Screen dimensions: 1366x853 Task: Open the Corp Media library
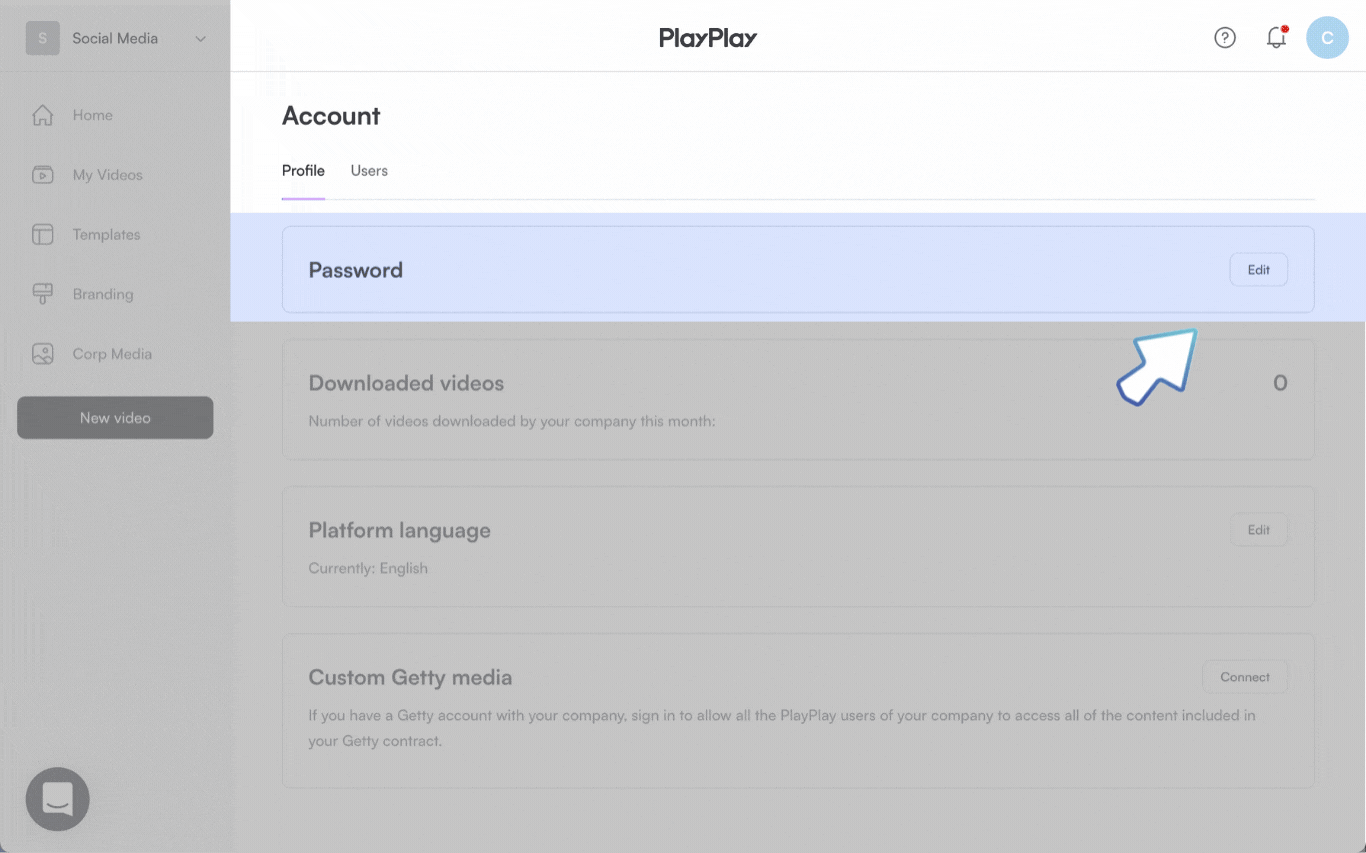(x=112, y=353)
